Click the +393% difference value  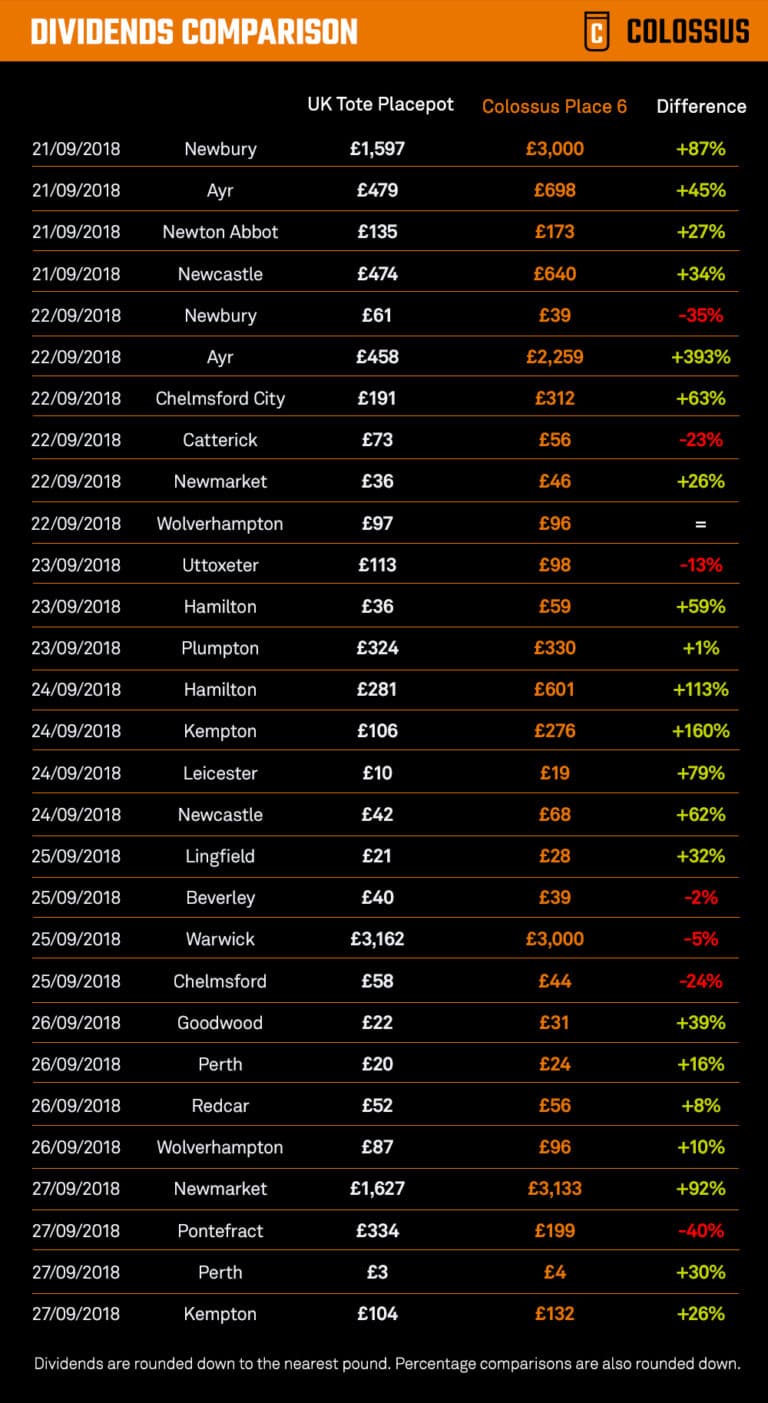[x=701, y=357]
